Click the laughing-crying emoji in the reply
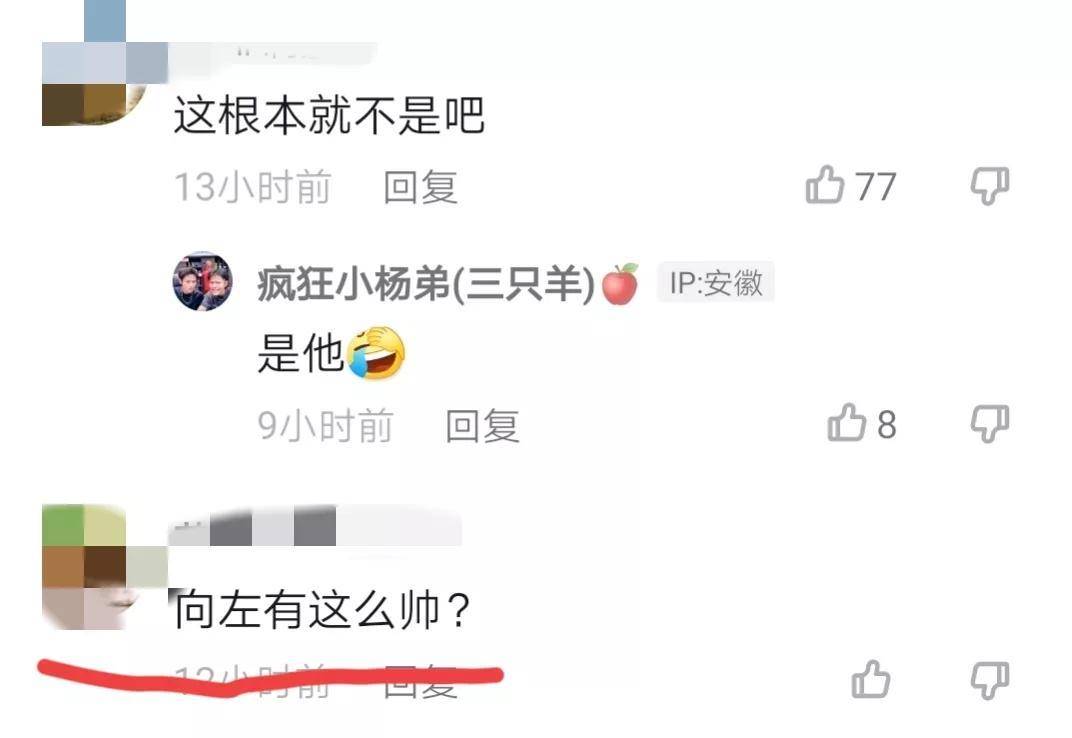The height and width of the screenshot is (738, 1072). point(375,353)
